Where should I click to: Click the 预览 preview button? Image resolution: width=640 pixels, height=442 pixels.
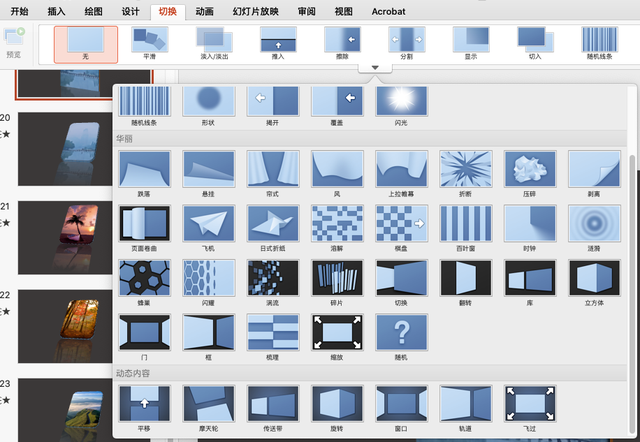pos(14,42)
